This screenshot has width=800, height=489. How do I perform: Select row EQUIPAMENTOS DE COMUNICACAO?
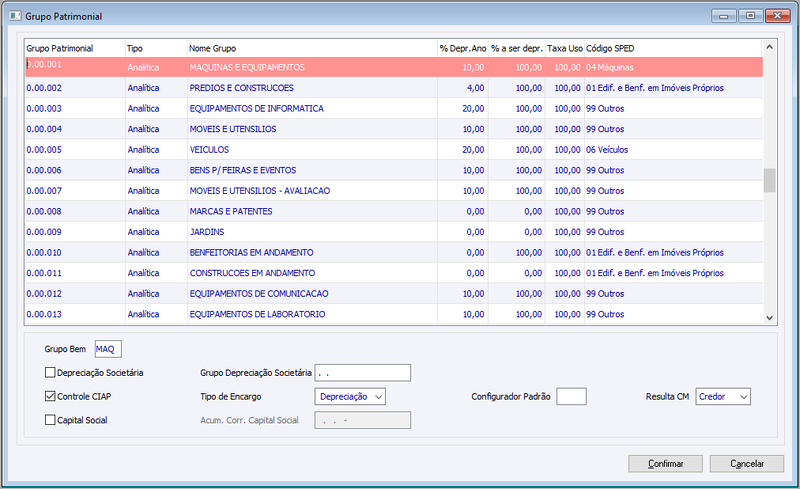394,294
